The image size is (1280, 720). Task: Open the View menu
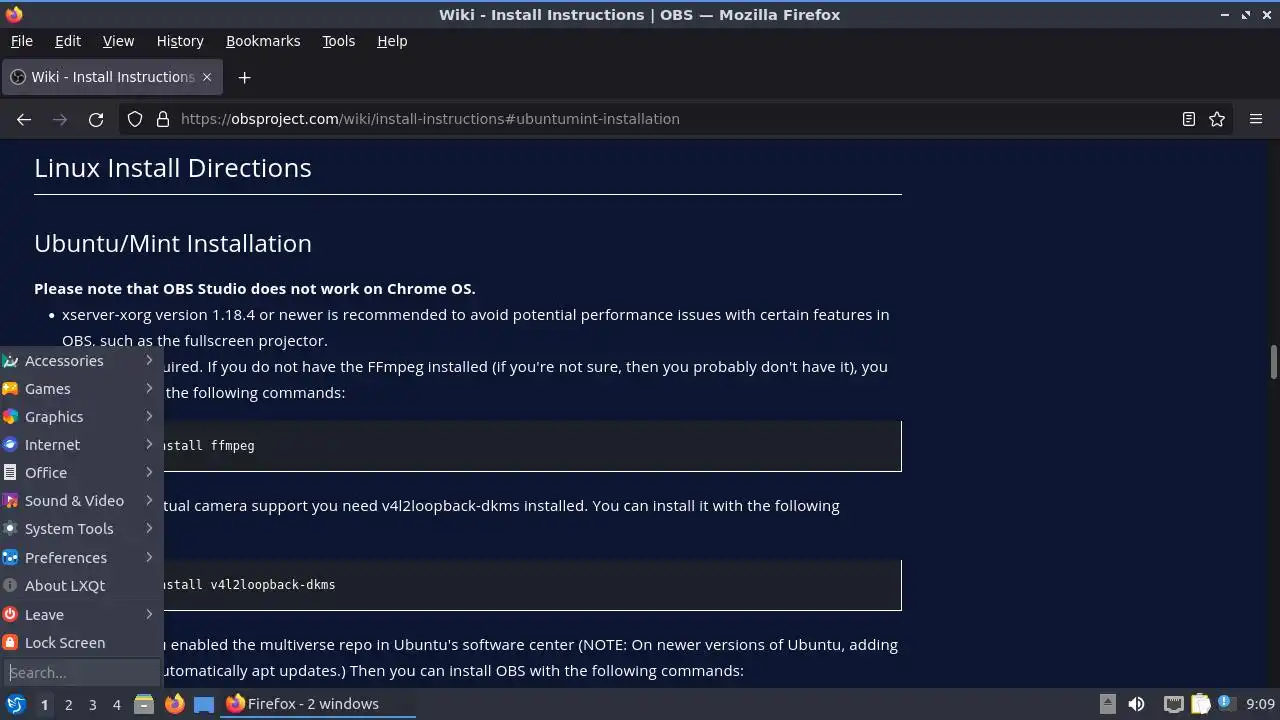(118, 41)
